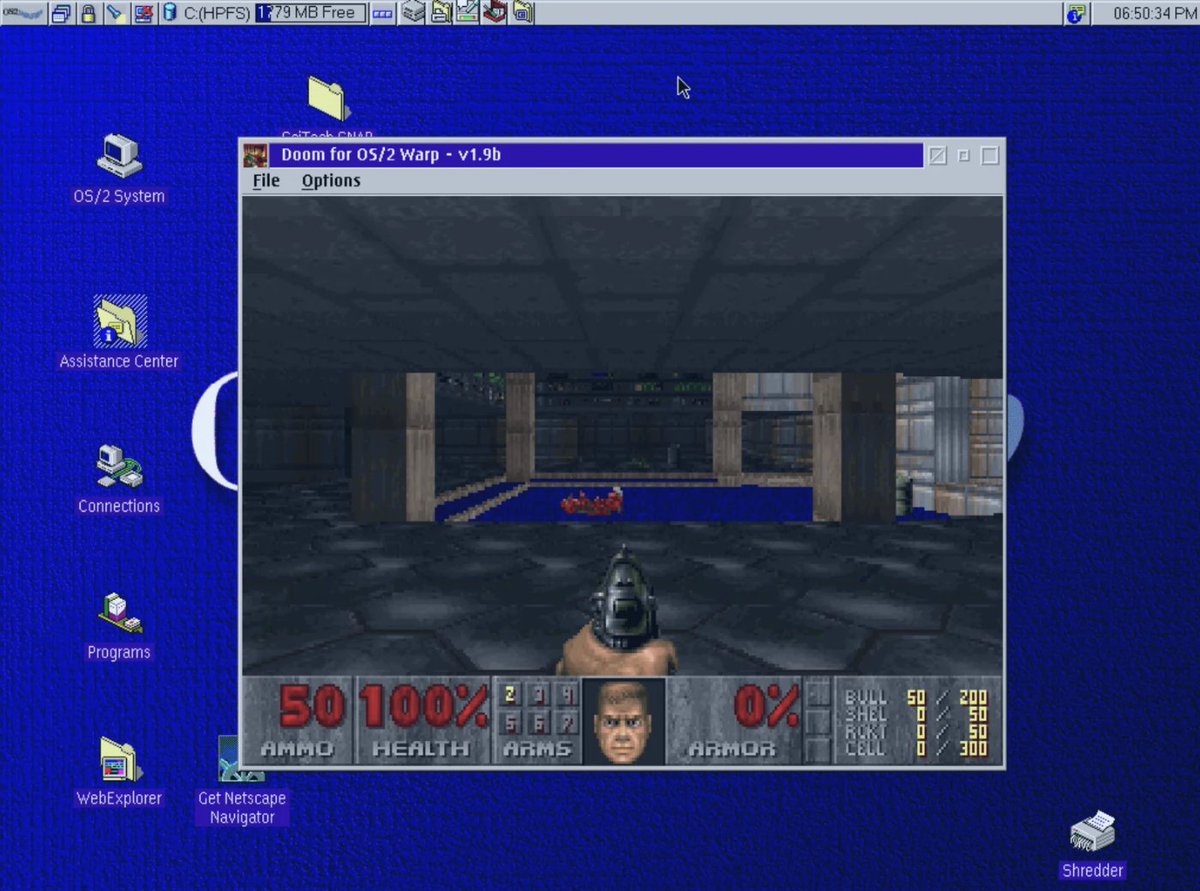Maximize the Doom window with the large-square button

coord(990,155)
